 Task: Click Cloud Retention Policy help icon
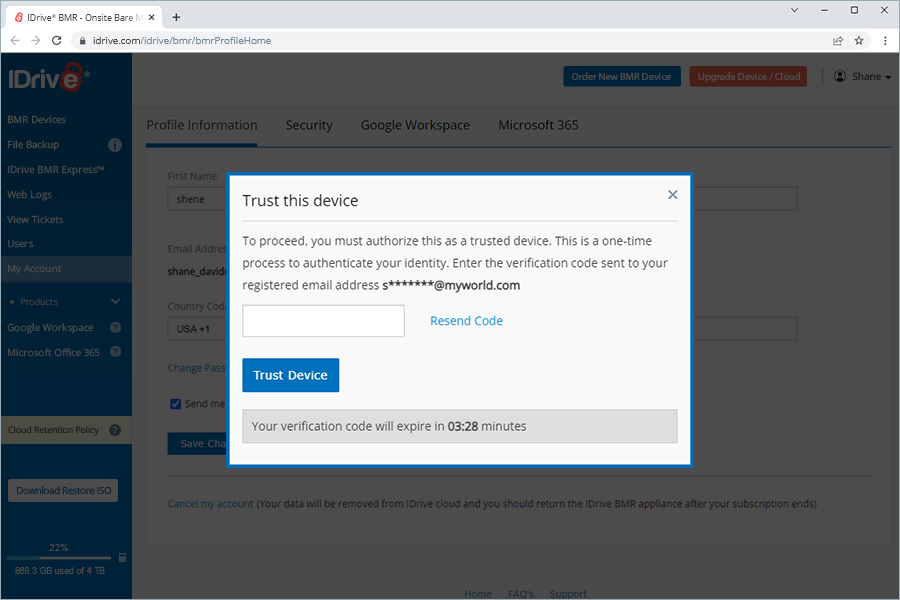[115, 429]
